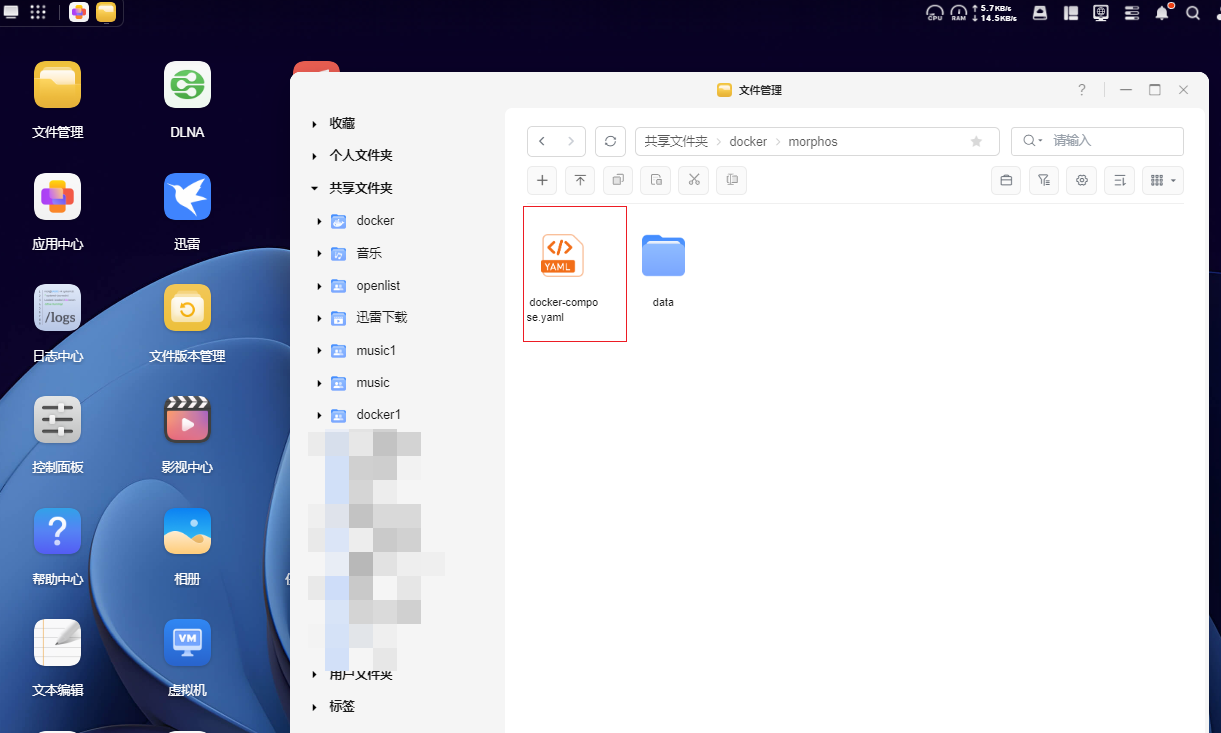Navigate to 共享文件夹 in breadcrumb
The width and height of the screenshot is (1221, 733).
676,142
